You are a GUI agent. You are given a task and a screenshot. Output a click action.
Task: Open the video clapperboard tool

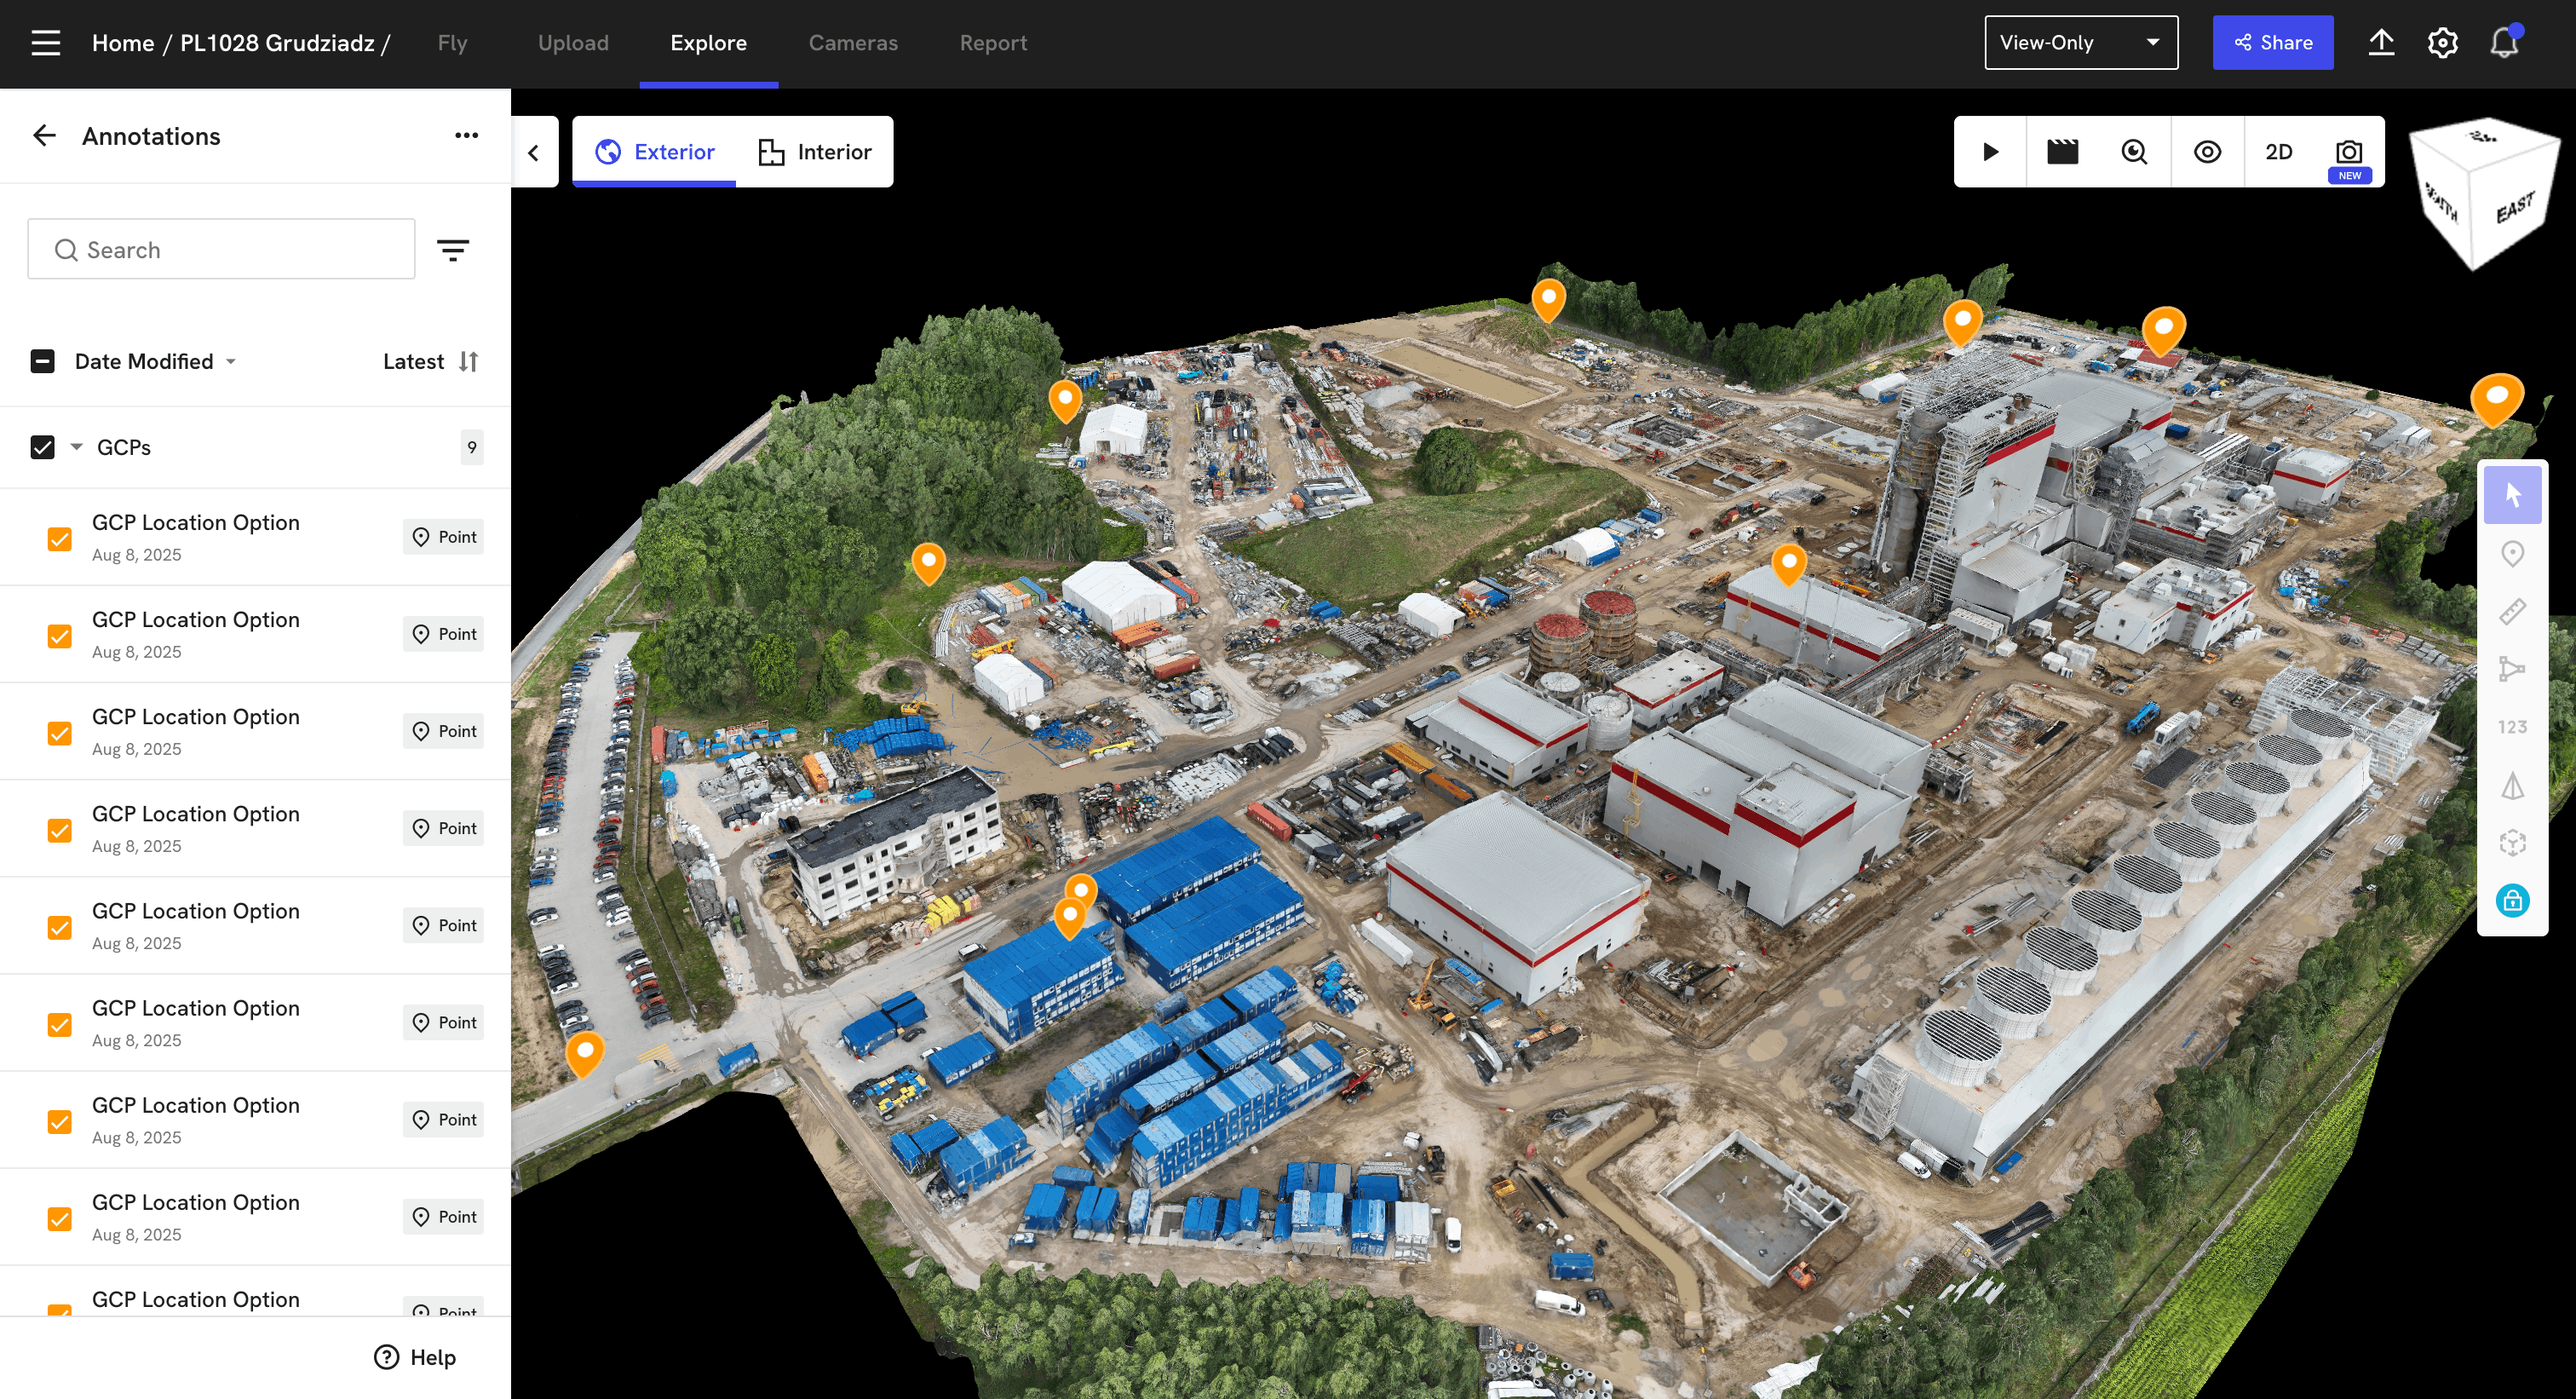pos(2062,152)
